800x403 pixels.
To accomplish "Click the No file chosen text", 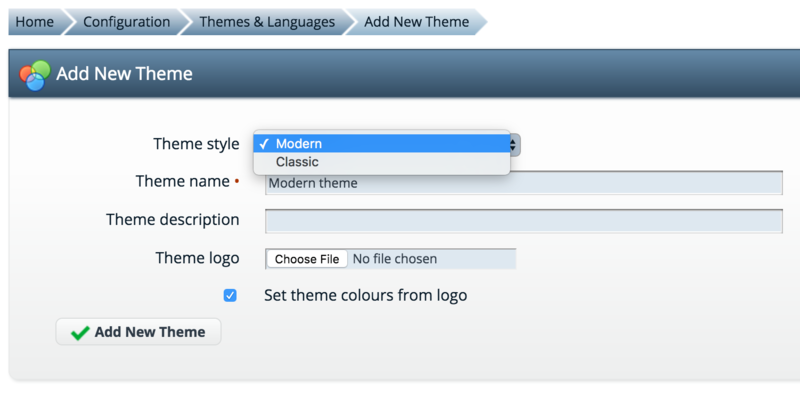I will click(395, 259).
